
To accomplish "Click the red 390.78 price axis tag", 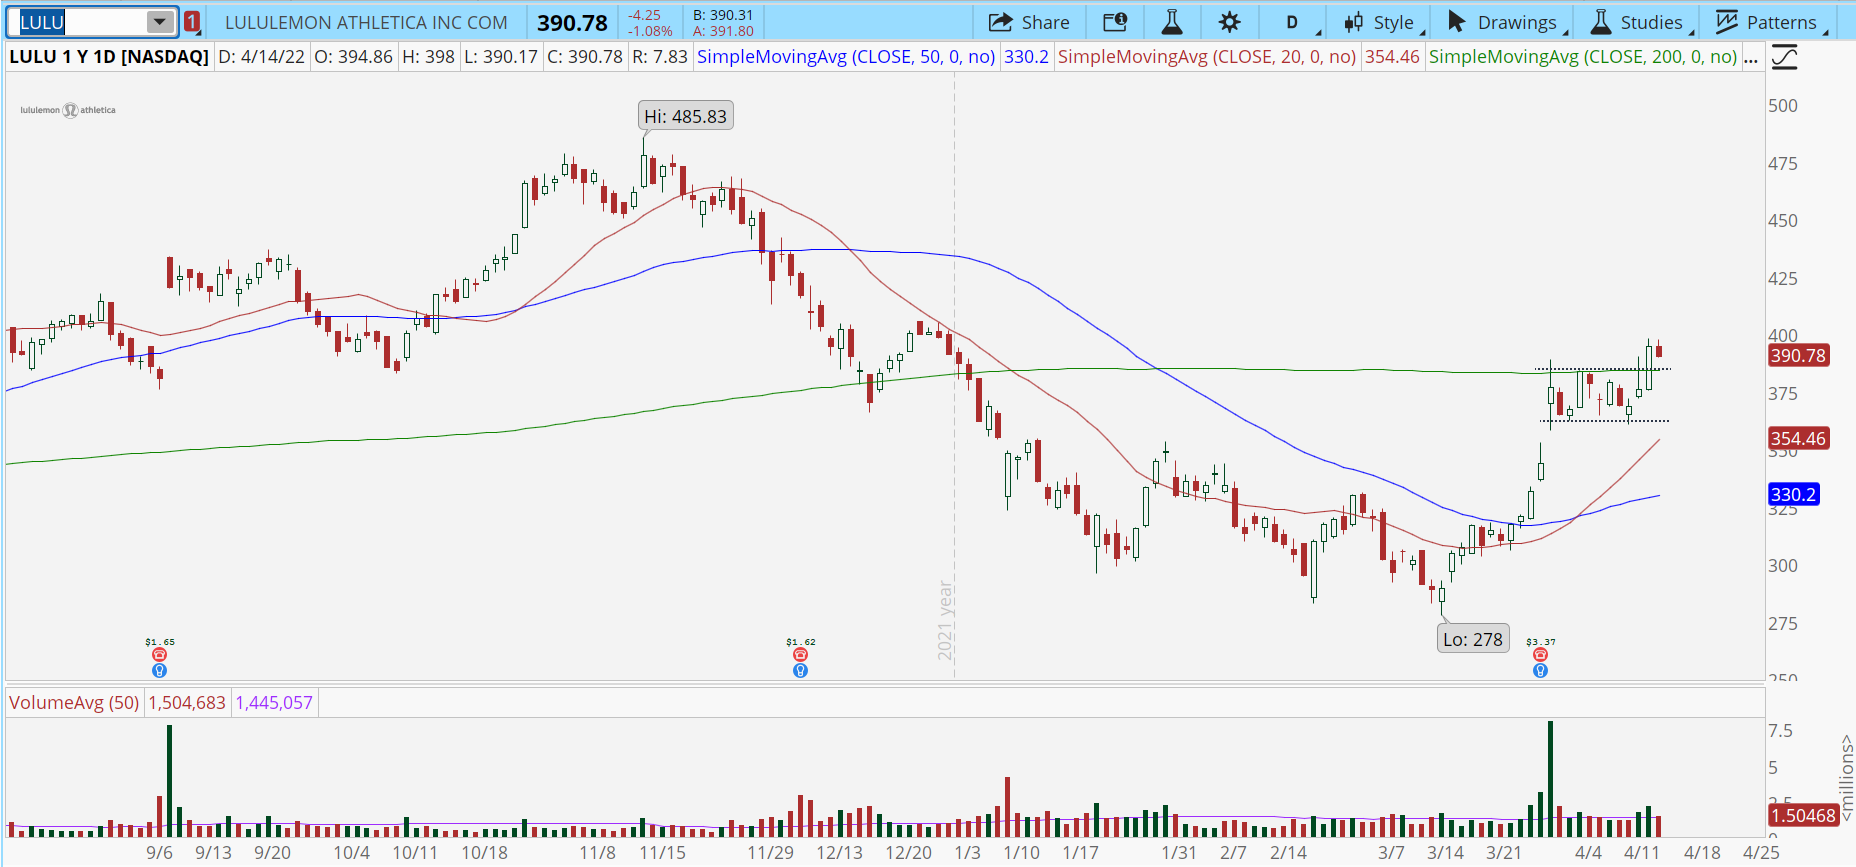I will 1798,355.
